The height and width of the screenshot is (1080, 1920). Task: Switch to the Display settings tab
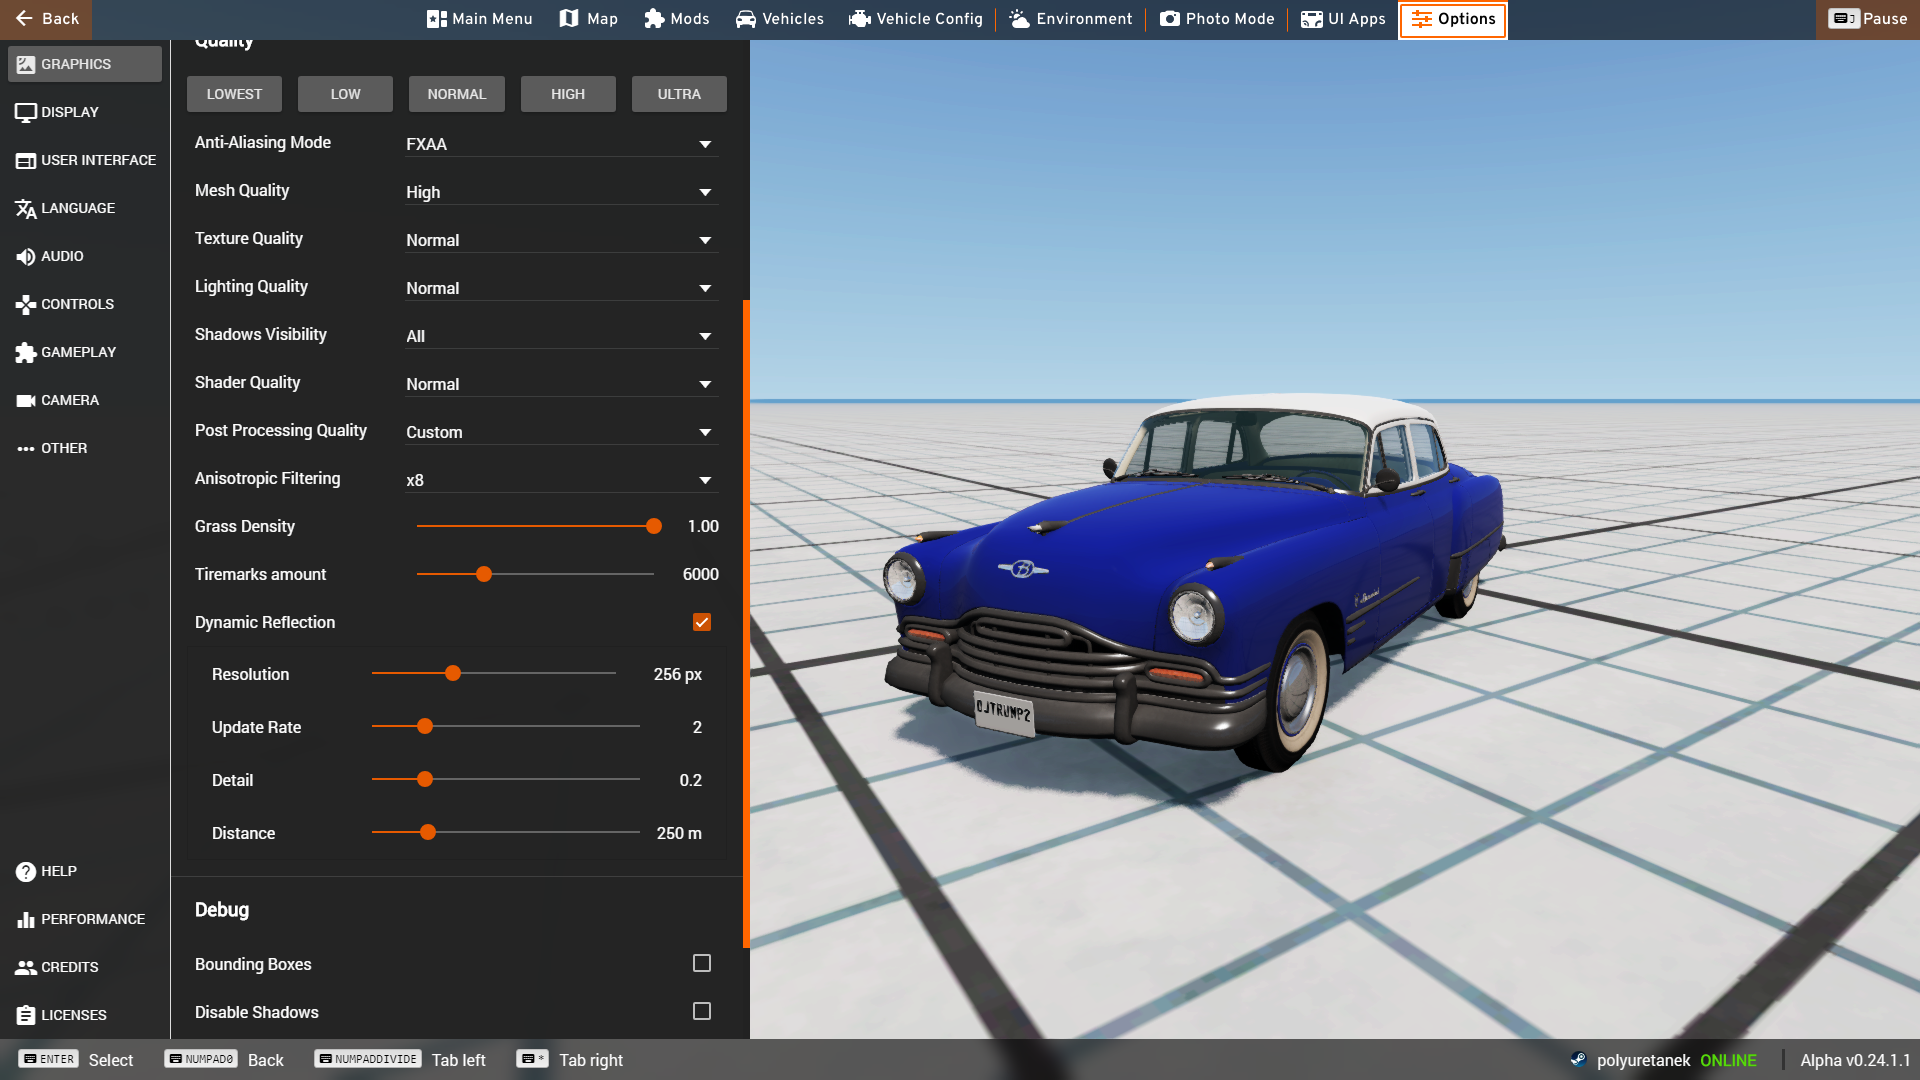coord(70,112)
